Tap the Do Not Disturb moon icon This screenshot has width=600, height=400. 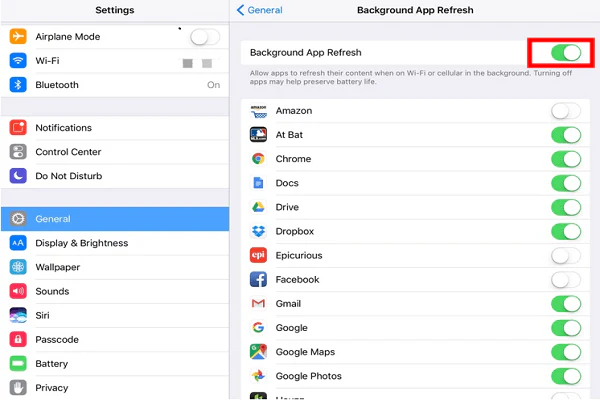pyautogui.click(x=18, y=176)
